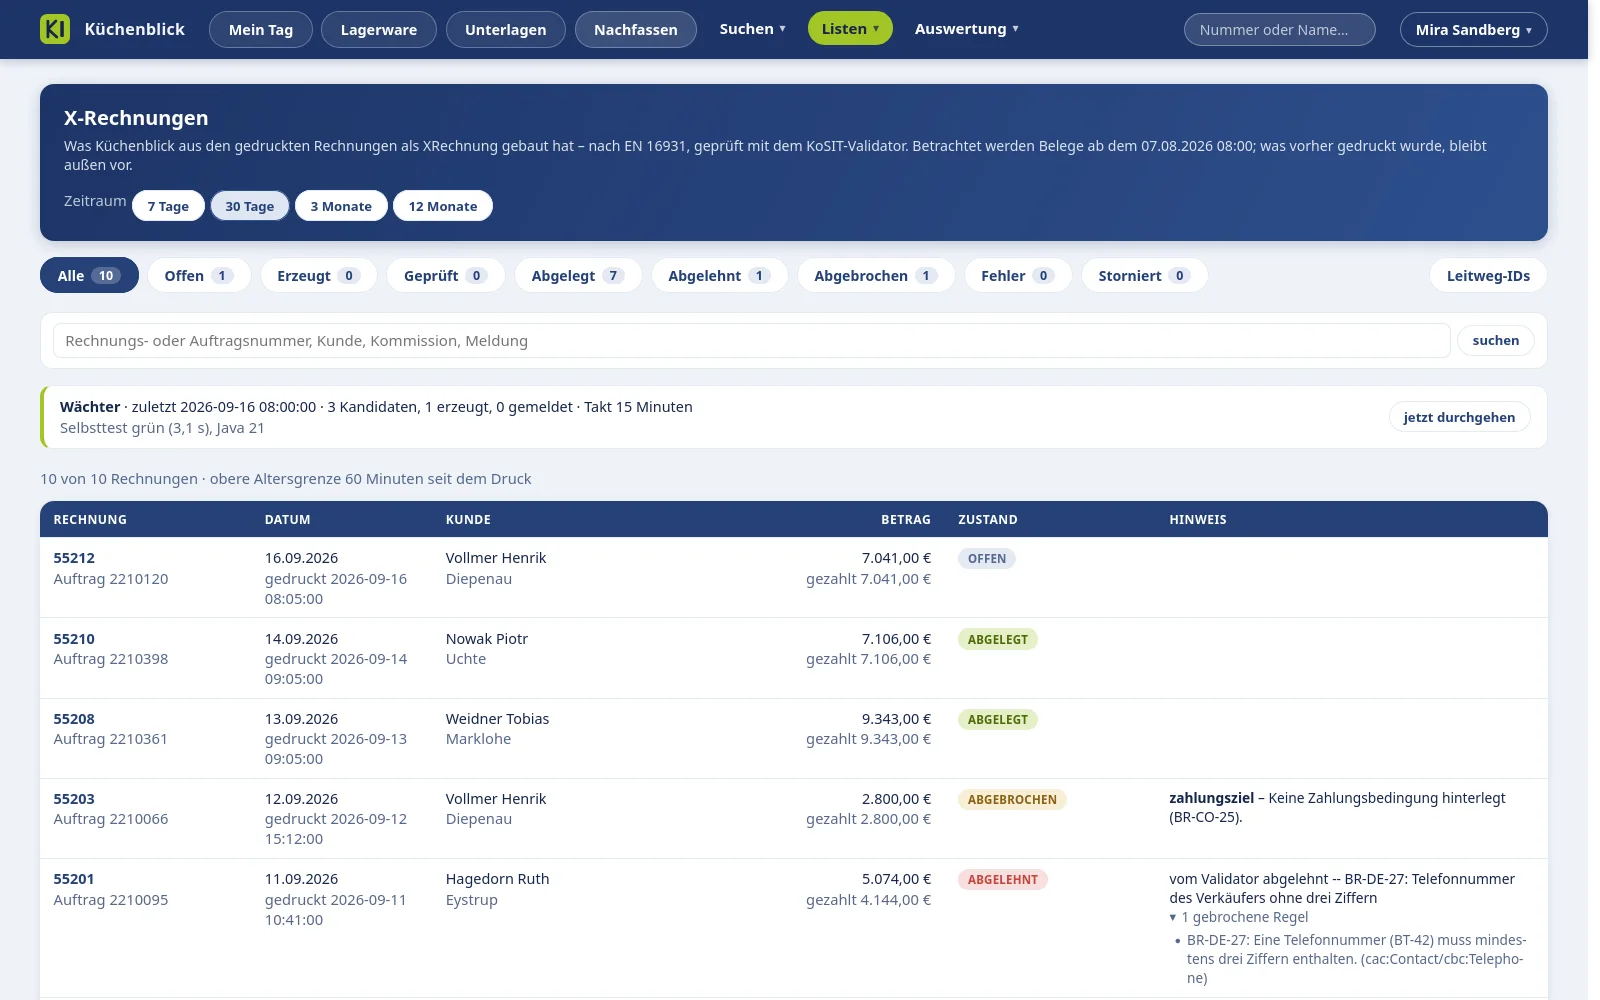Screen dimensions: 1600x1000
Task: Open invoice 55201
Action: tap(74, 879)
